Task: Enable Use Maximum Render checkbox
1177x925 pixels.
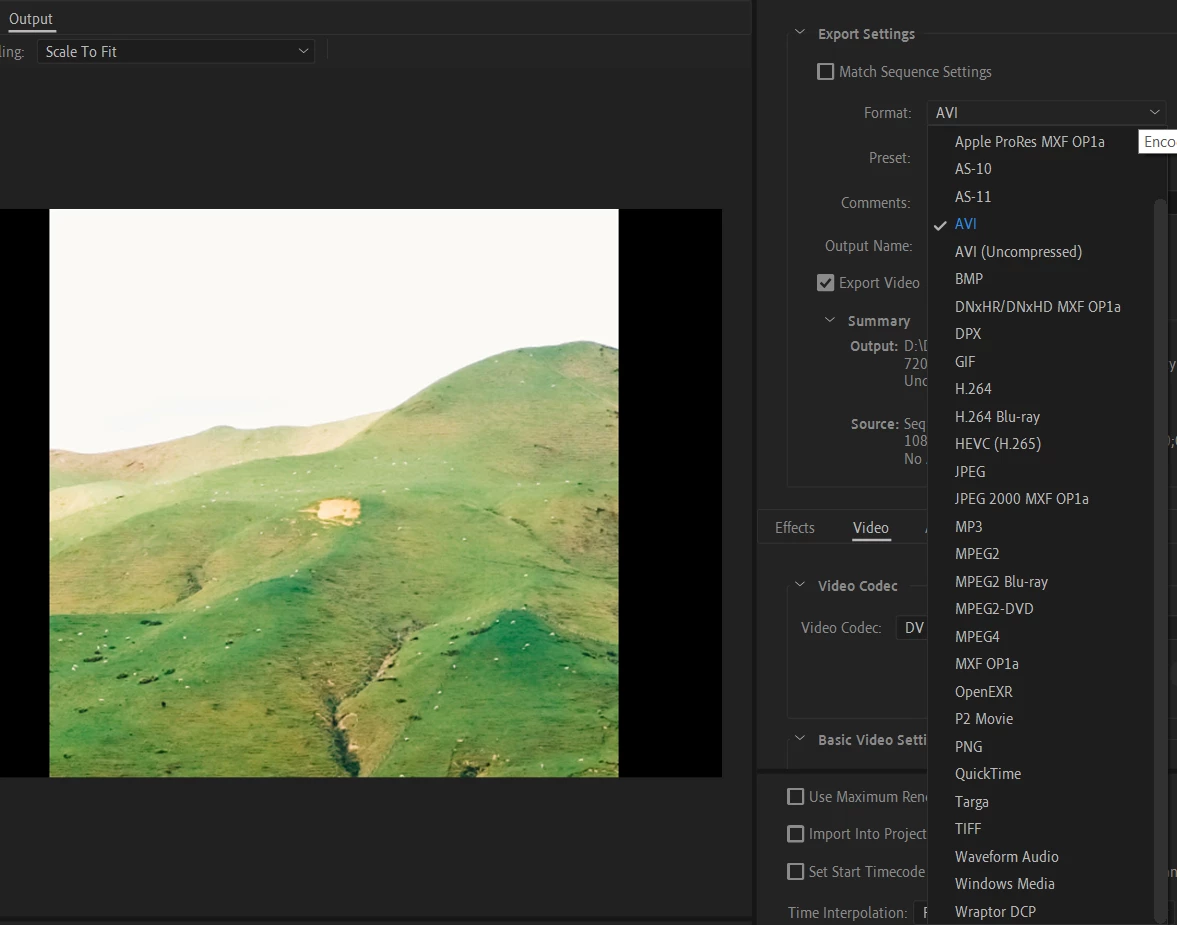Action: 795,797
